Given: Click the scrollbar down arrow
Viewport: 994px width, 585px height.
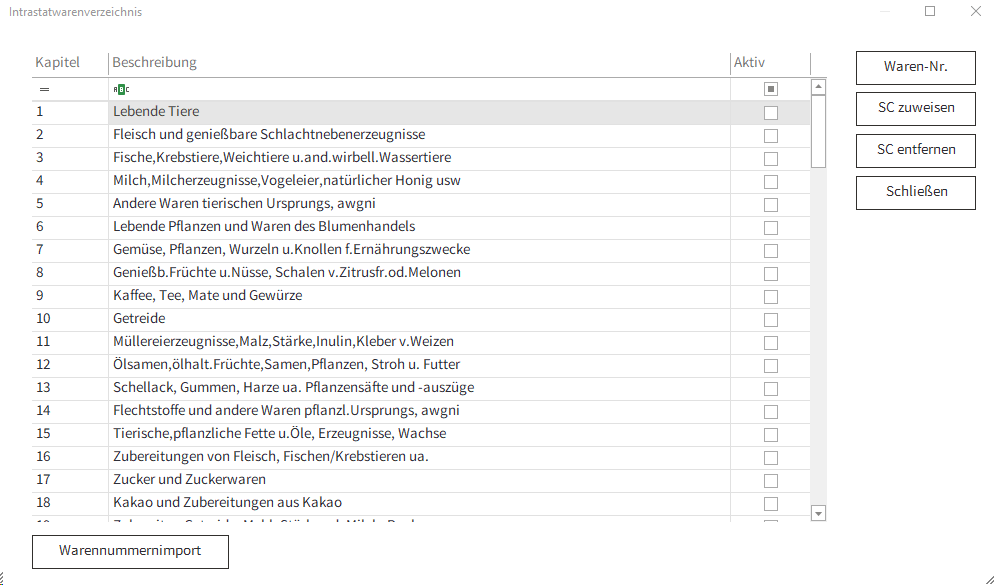Looking at the screenshot, I should coord(818,512).
